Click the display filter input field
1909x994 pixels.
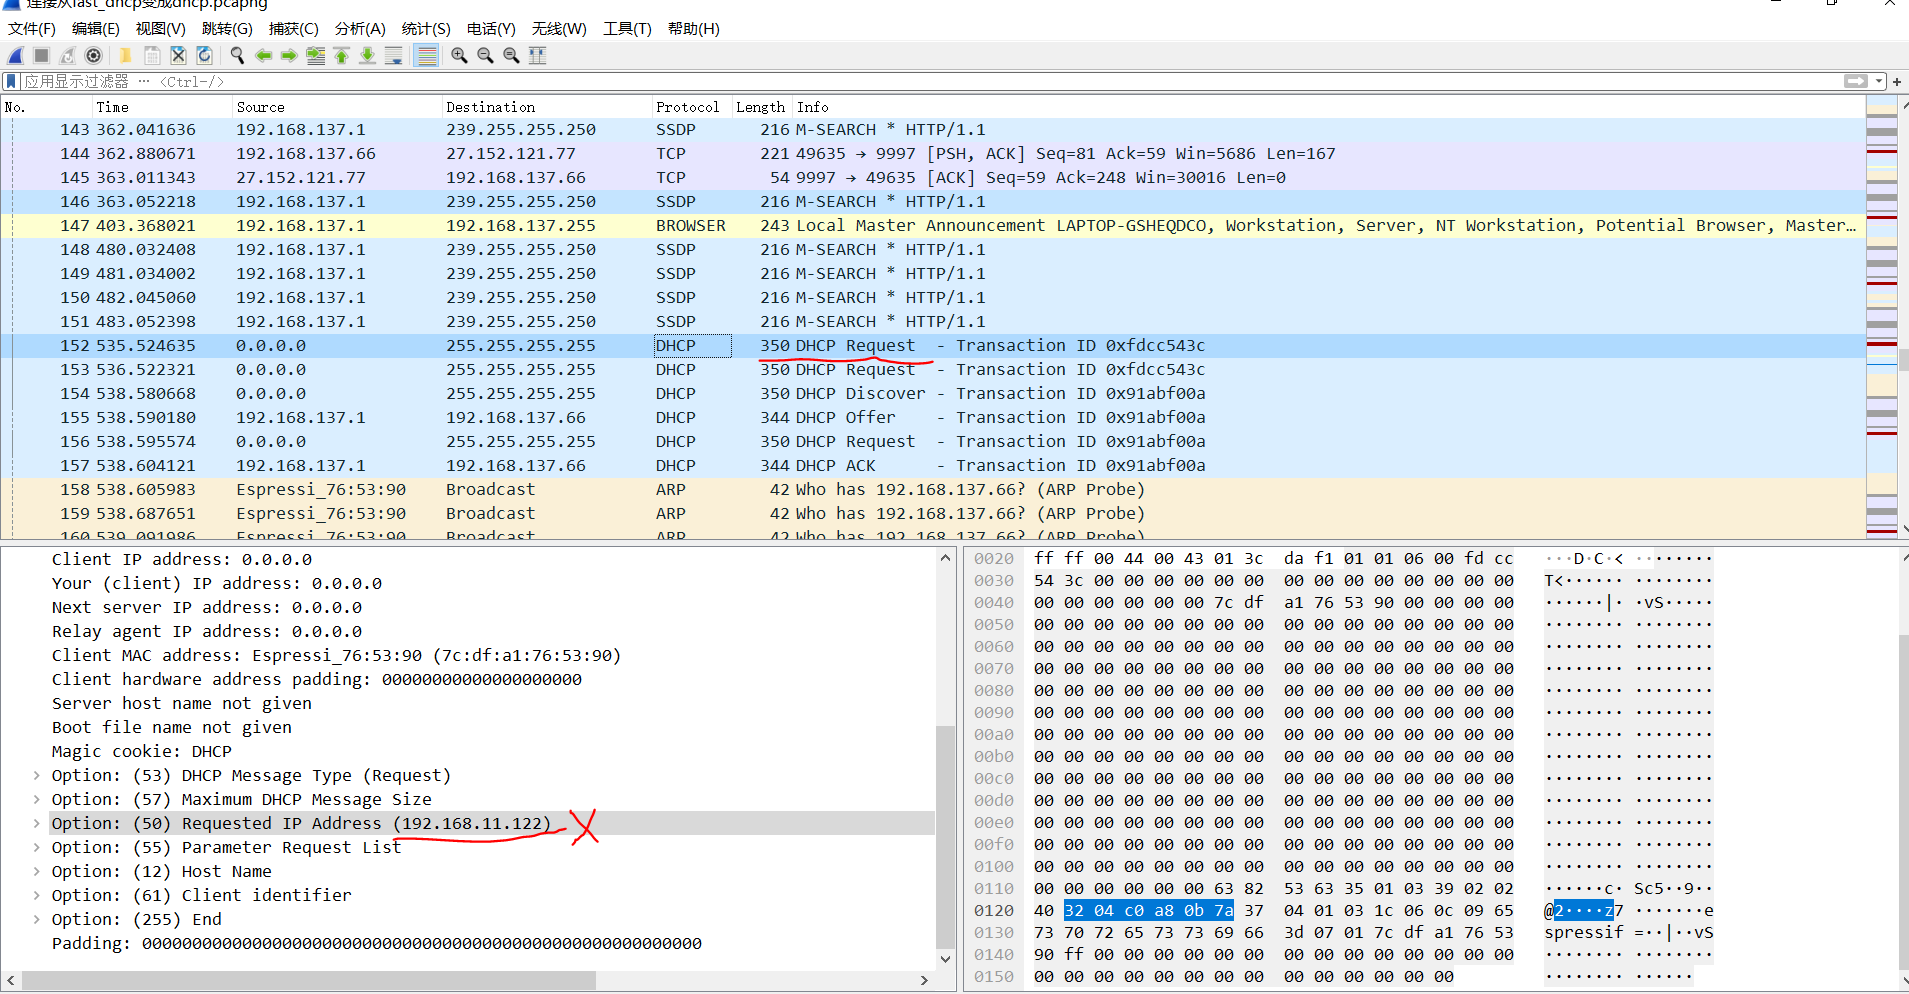tap(930, 81)
